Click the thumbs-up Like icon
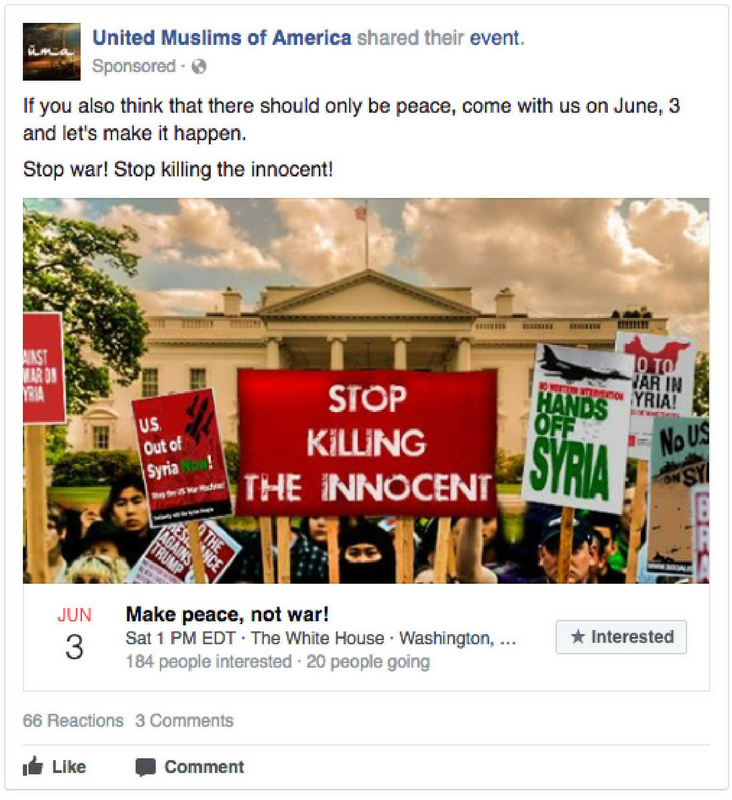Screen dimensions: 732x800 click(33, 766)
